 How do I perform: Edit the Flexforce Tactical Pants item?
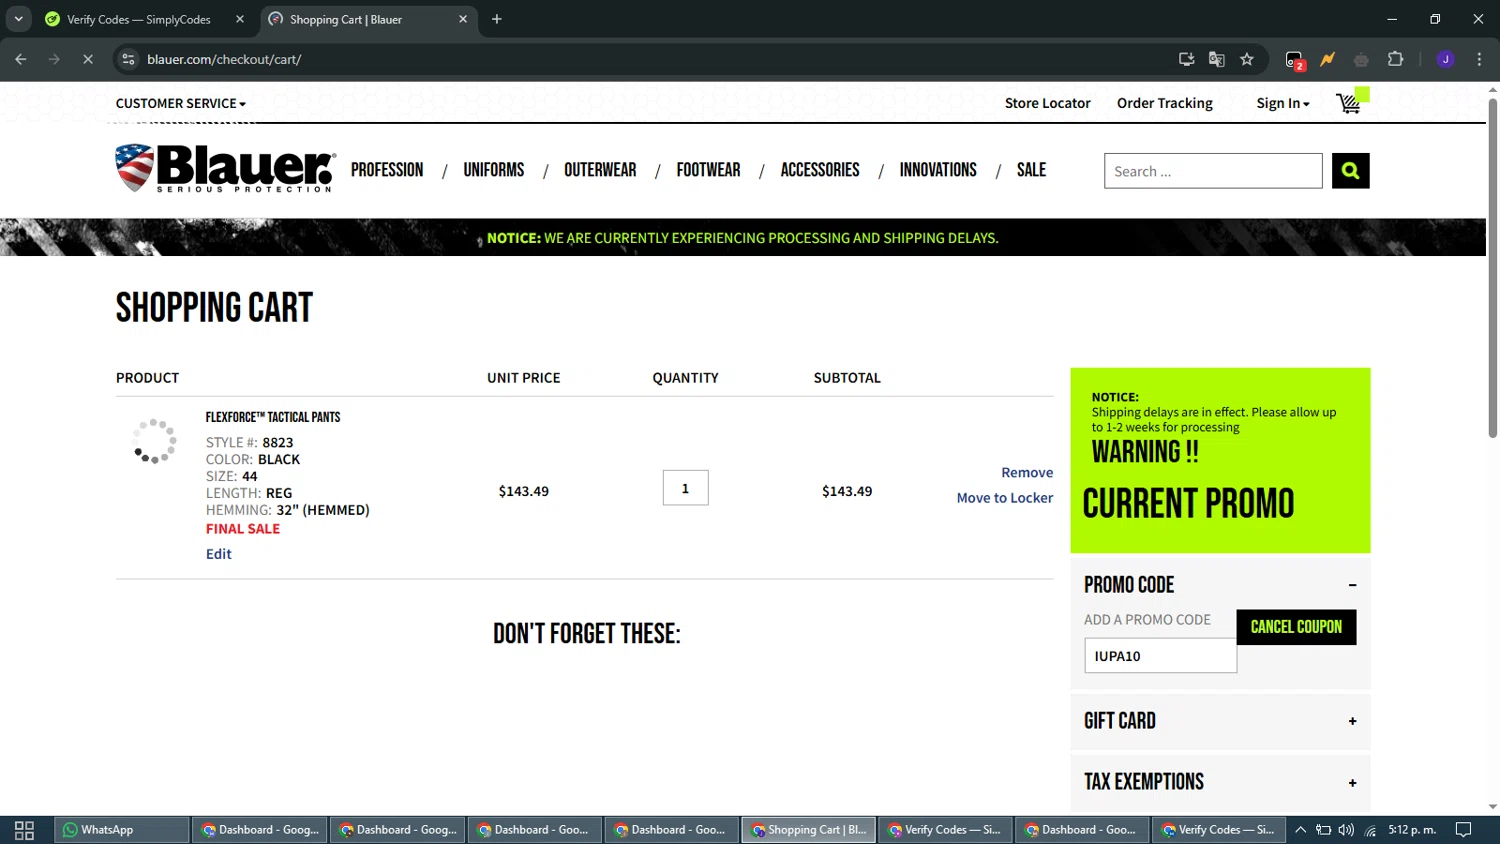coord(219,554)
